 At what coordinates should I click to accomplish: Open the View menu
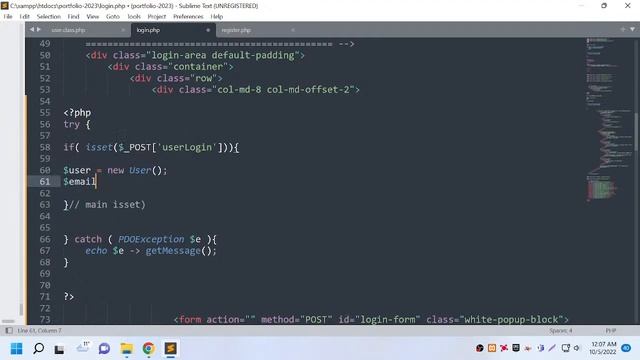pyautogui.click(x=93, y=17)
